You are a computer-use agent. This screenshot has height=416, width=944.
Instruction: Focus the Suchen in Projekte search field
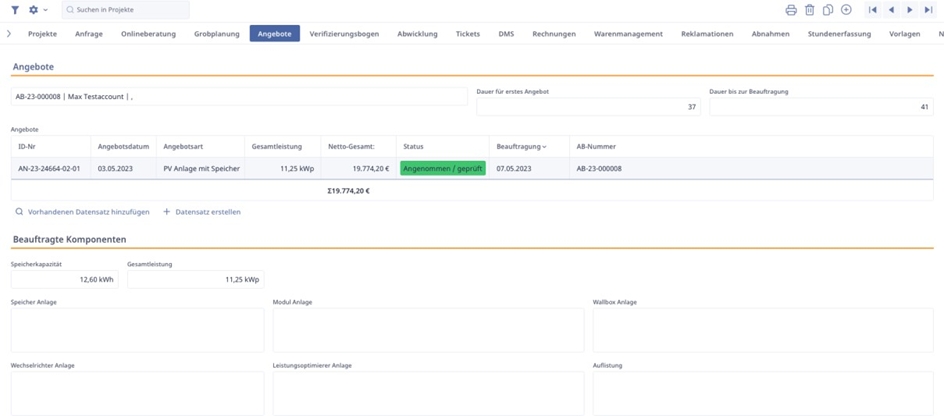click(x=125, y=10)
